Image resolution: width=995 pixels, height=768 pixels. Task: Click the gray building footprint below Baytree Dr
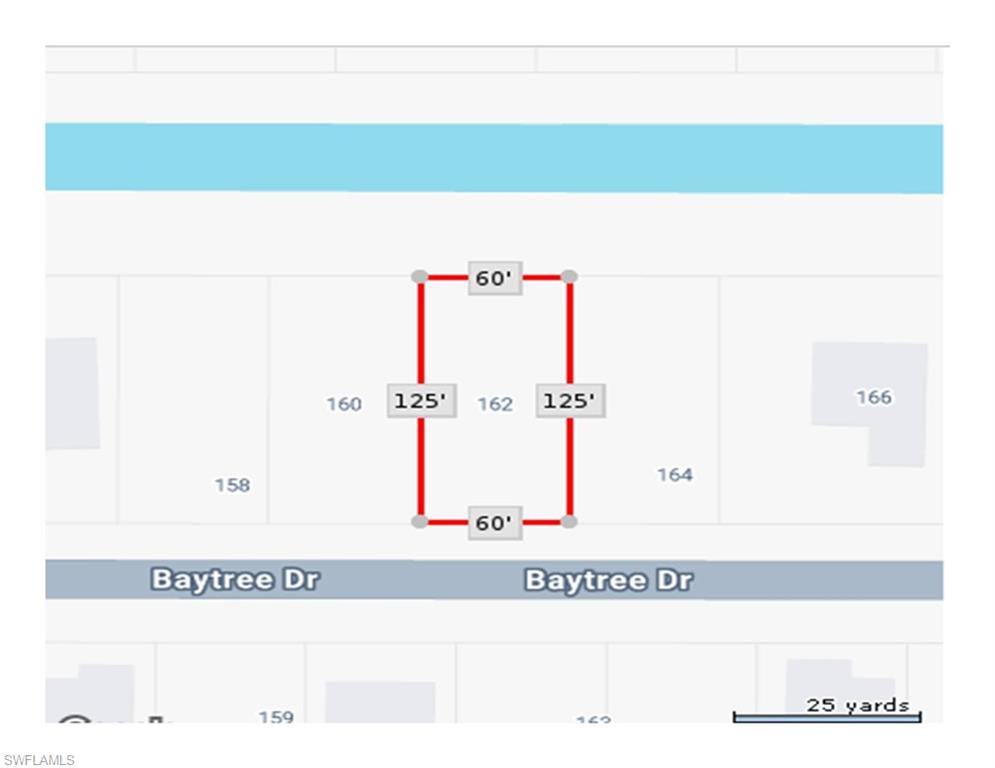pos(380,702)
